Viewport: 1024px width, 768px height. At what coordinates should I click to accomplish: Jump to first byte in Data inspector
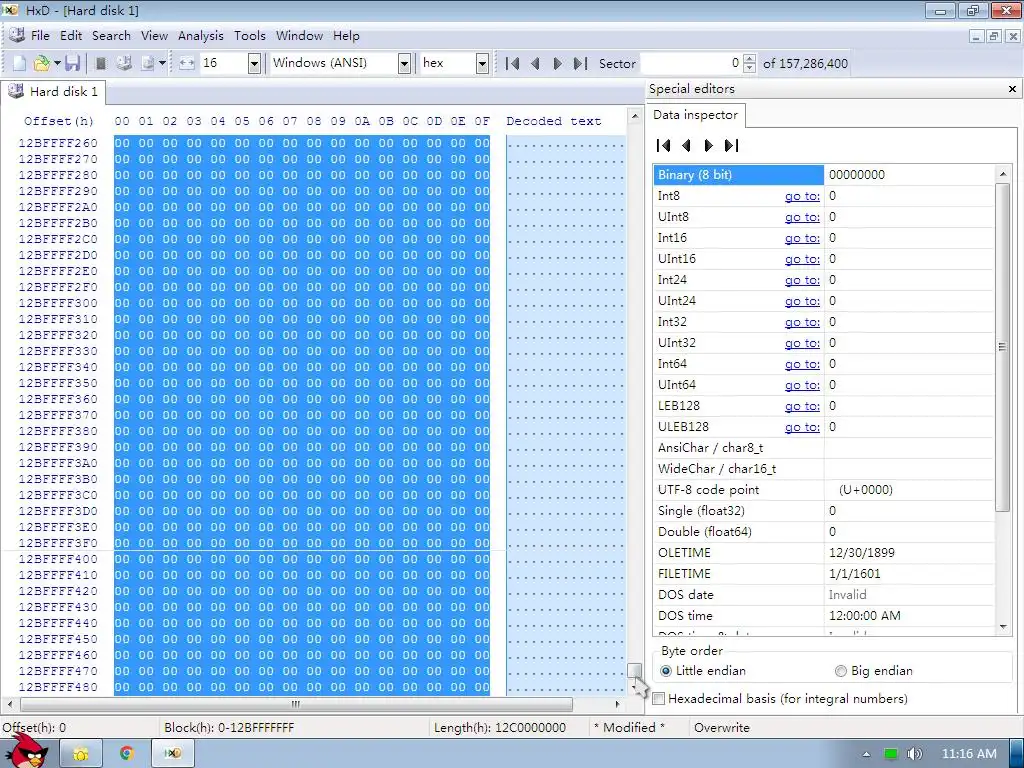coord(664,146)
